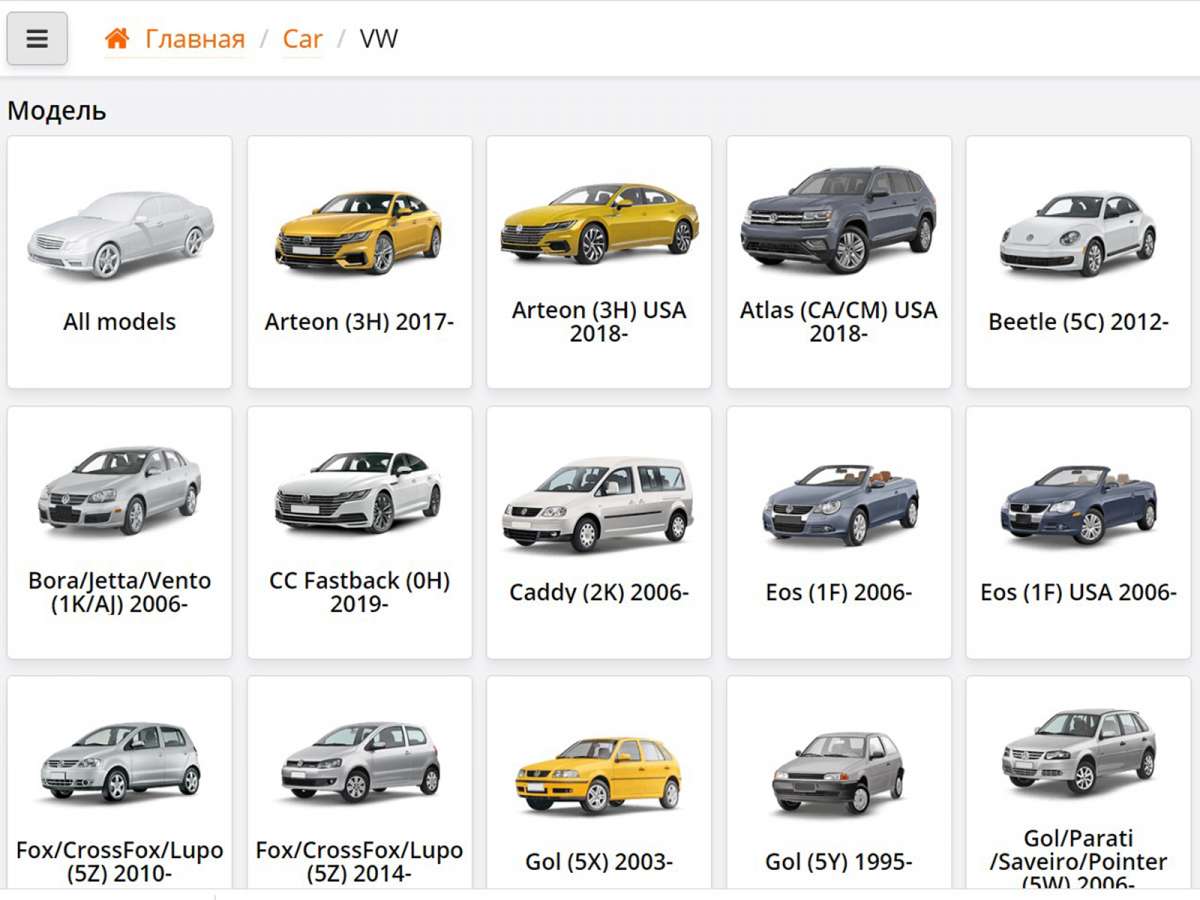Screen dimensions: 1200x900
Task: Click the Gol/Parati/Saveiro/Pointer label
Action: coord(1078,858)
